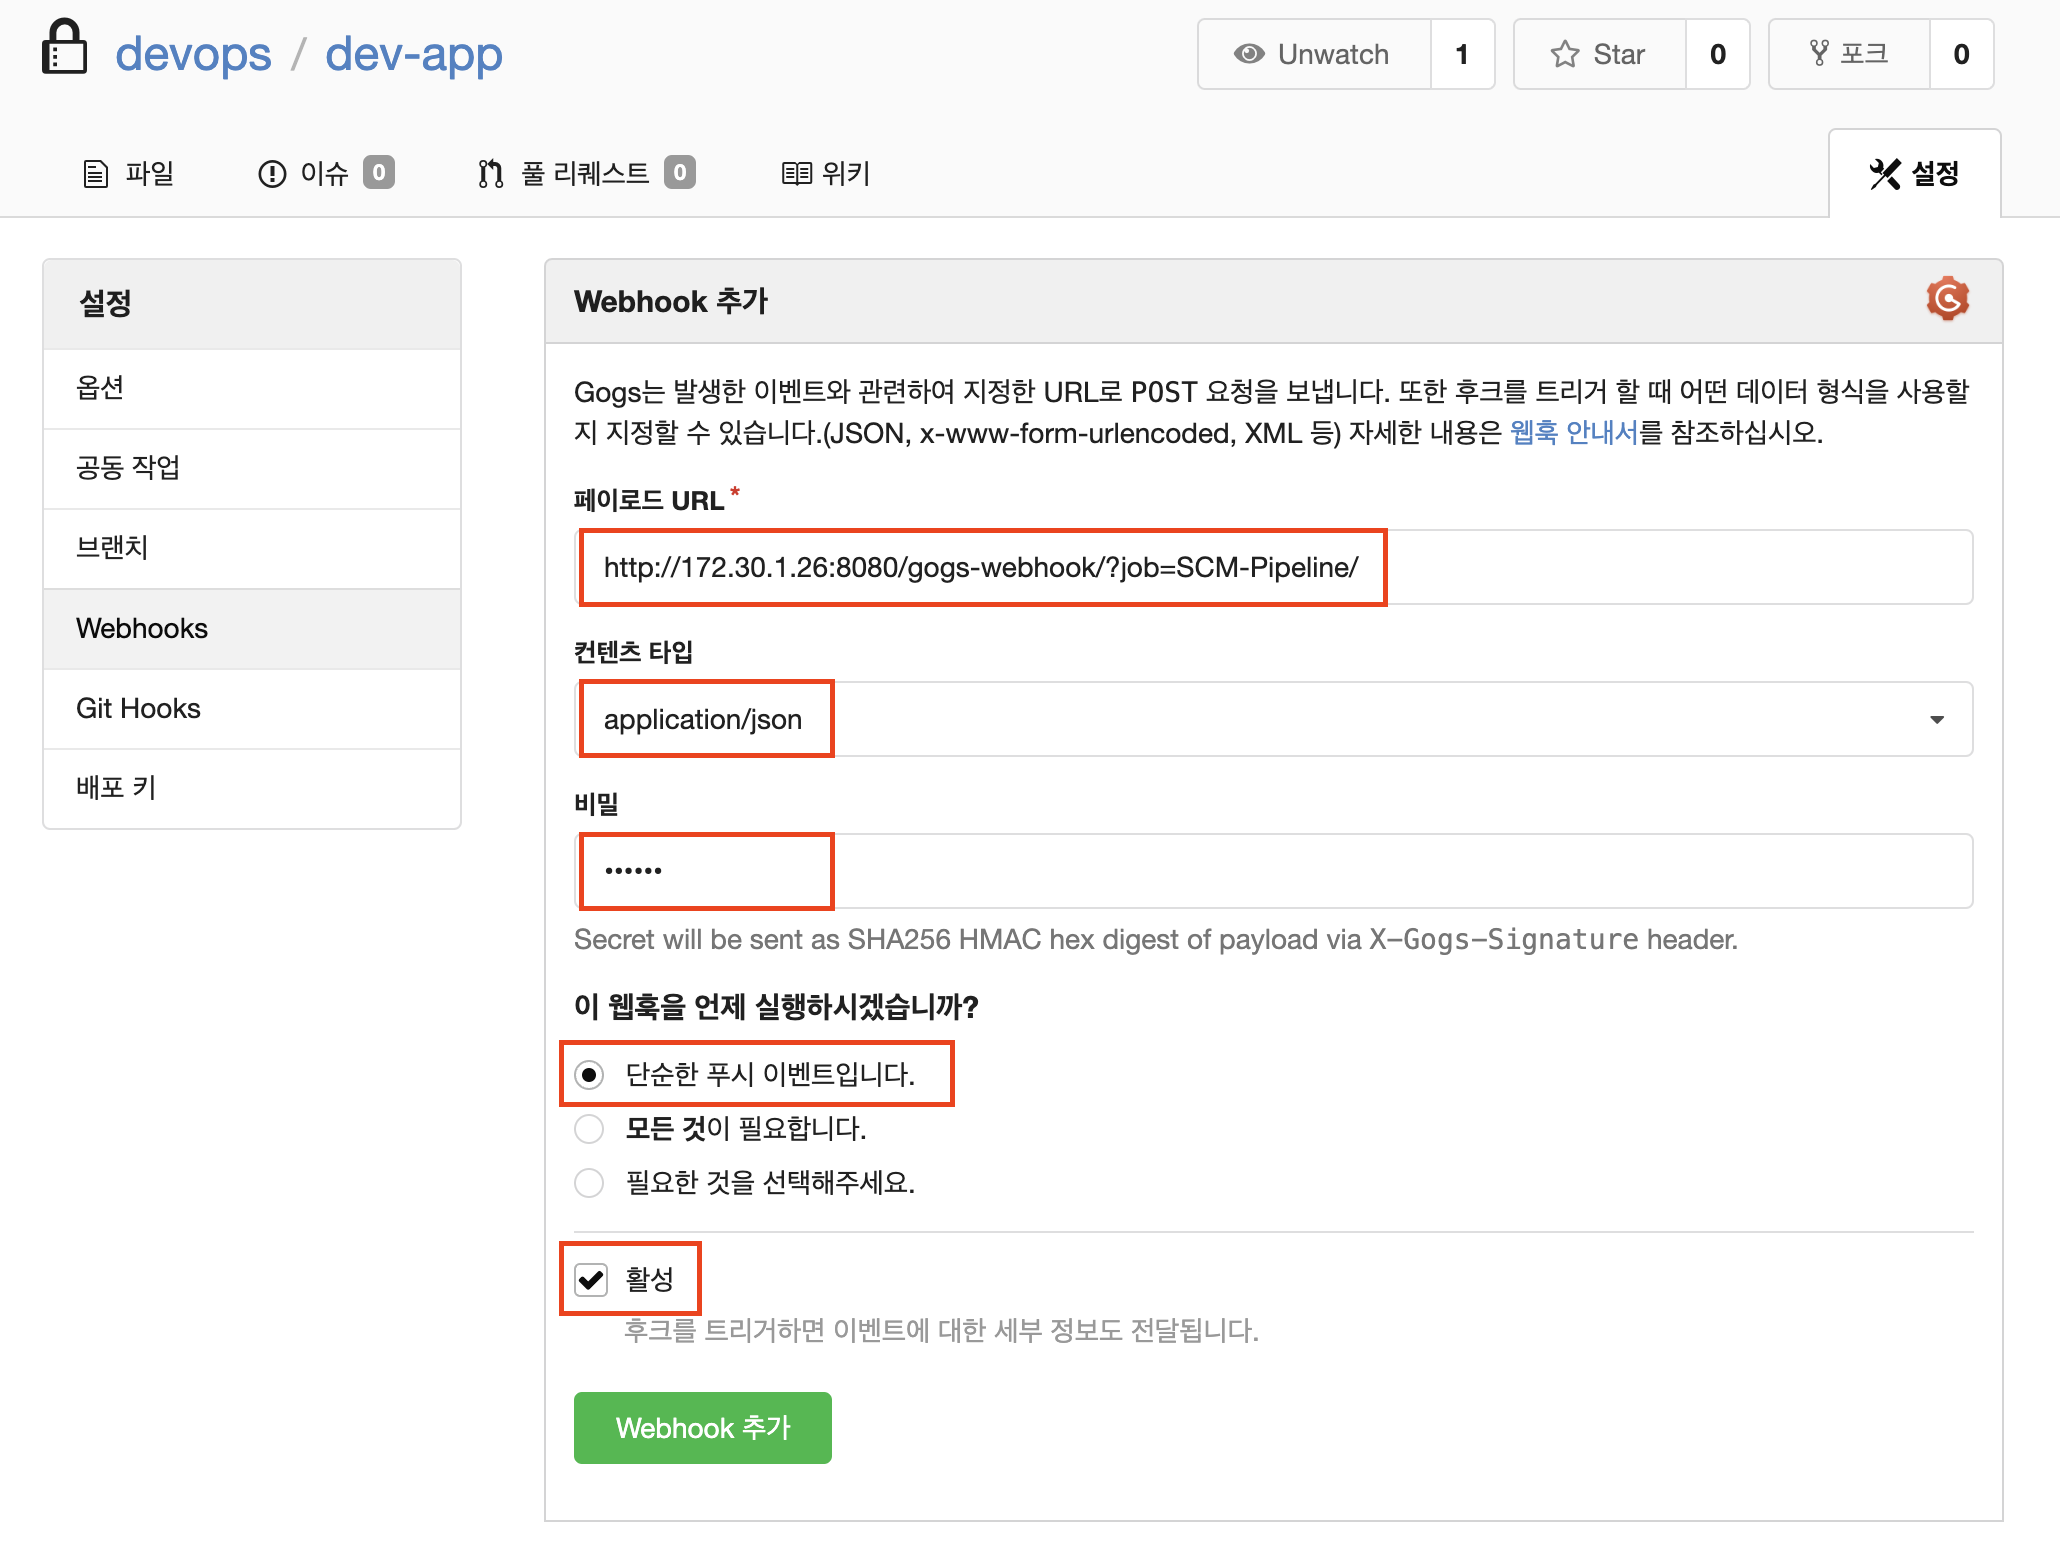This screenshot has width=2060, height=1558.
Task: Click the repository lock icon
Action: click(x=64, y=48)
